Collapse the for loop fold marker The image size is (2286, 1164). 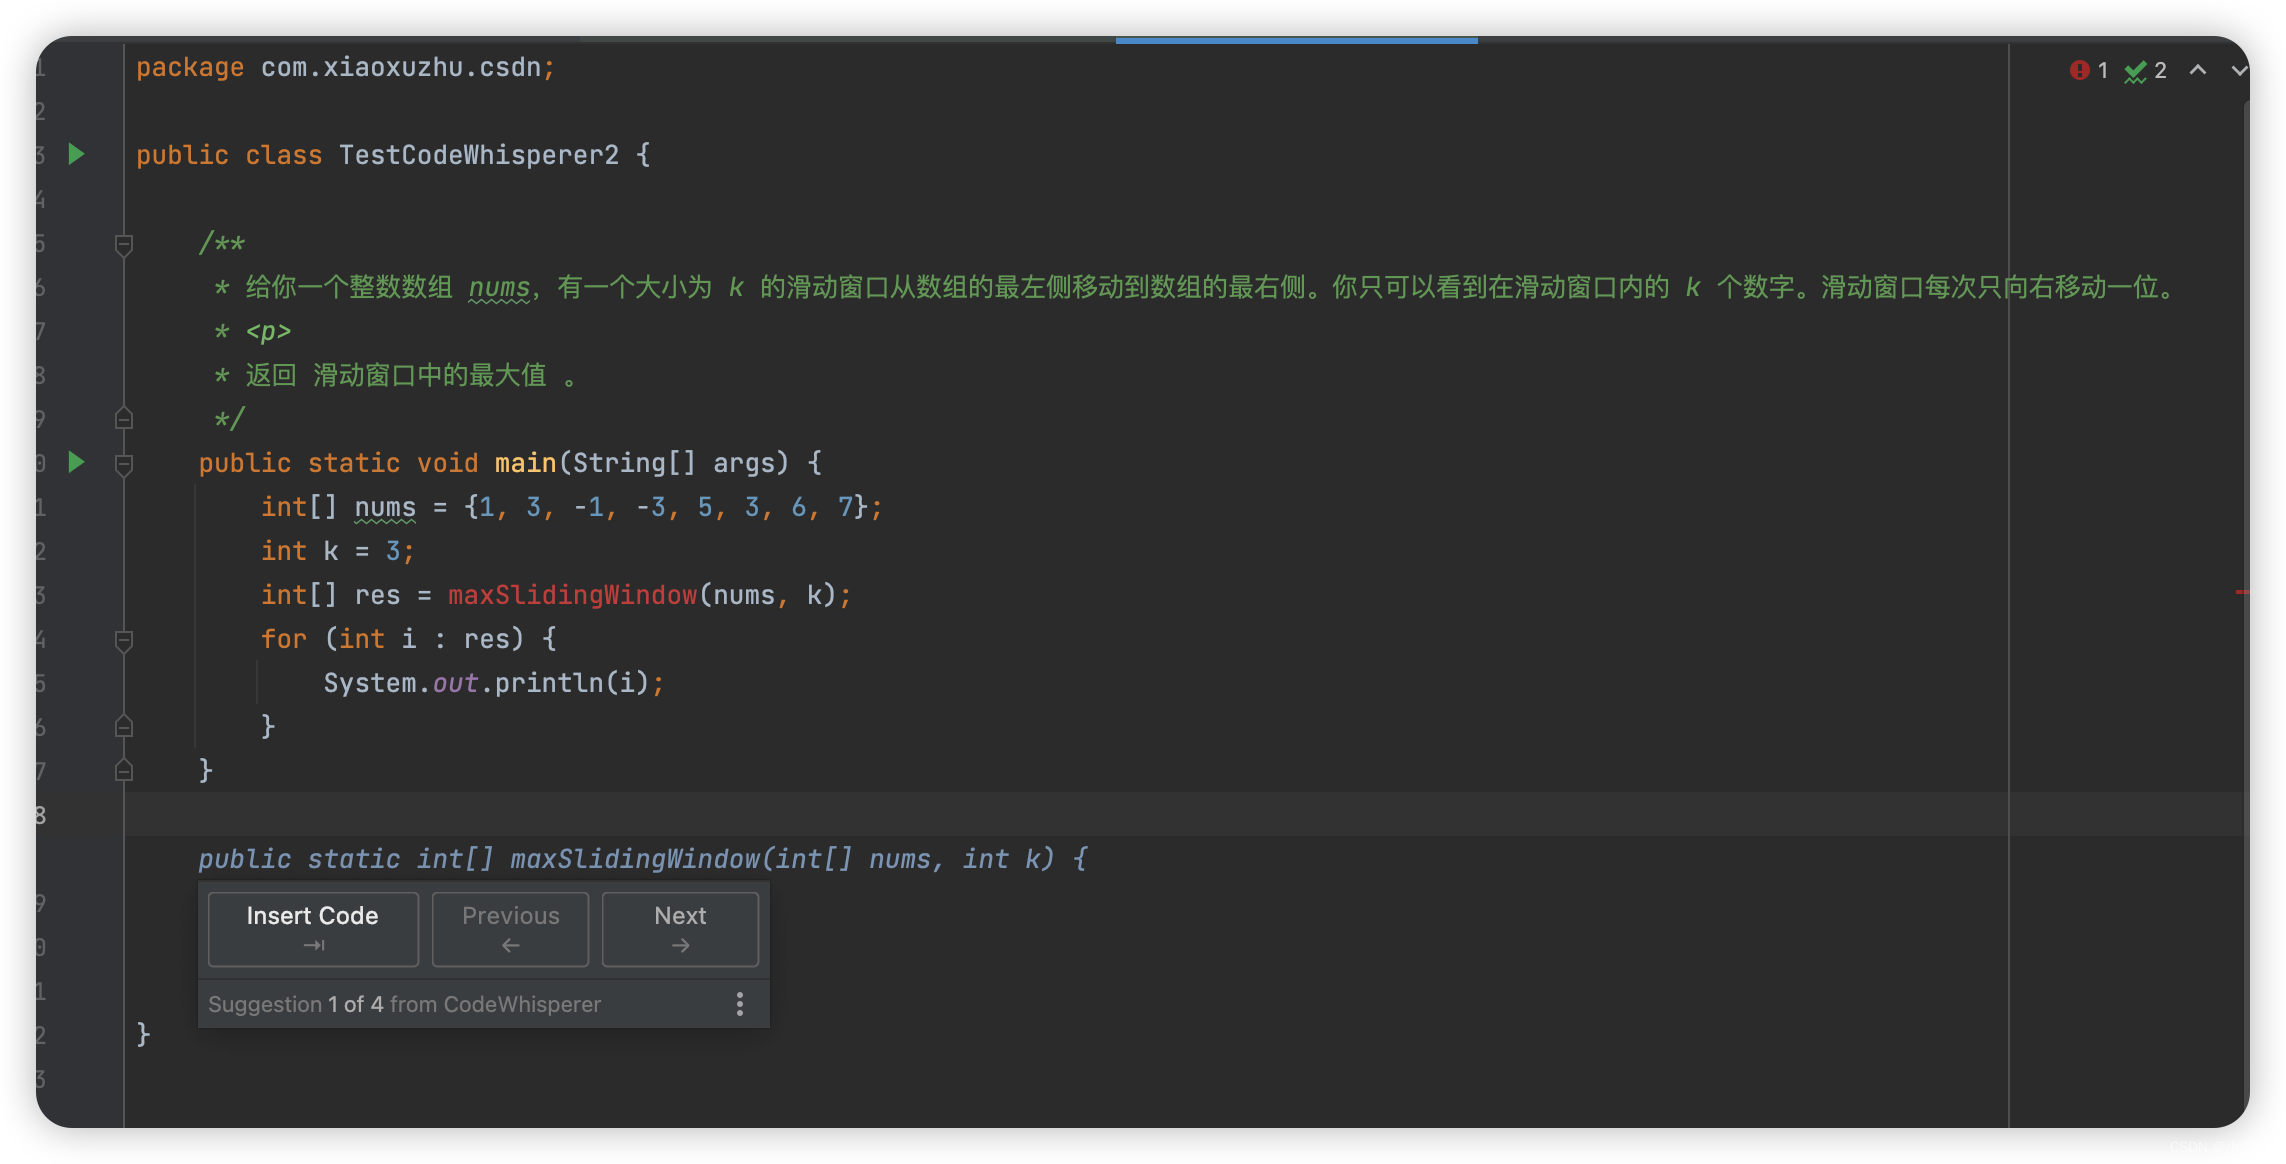click(x=124, y=639)
